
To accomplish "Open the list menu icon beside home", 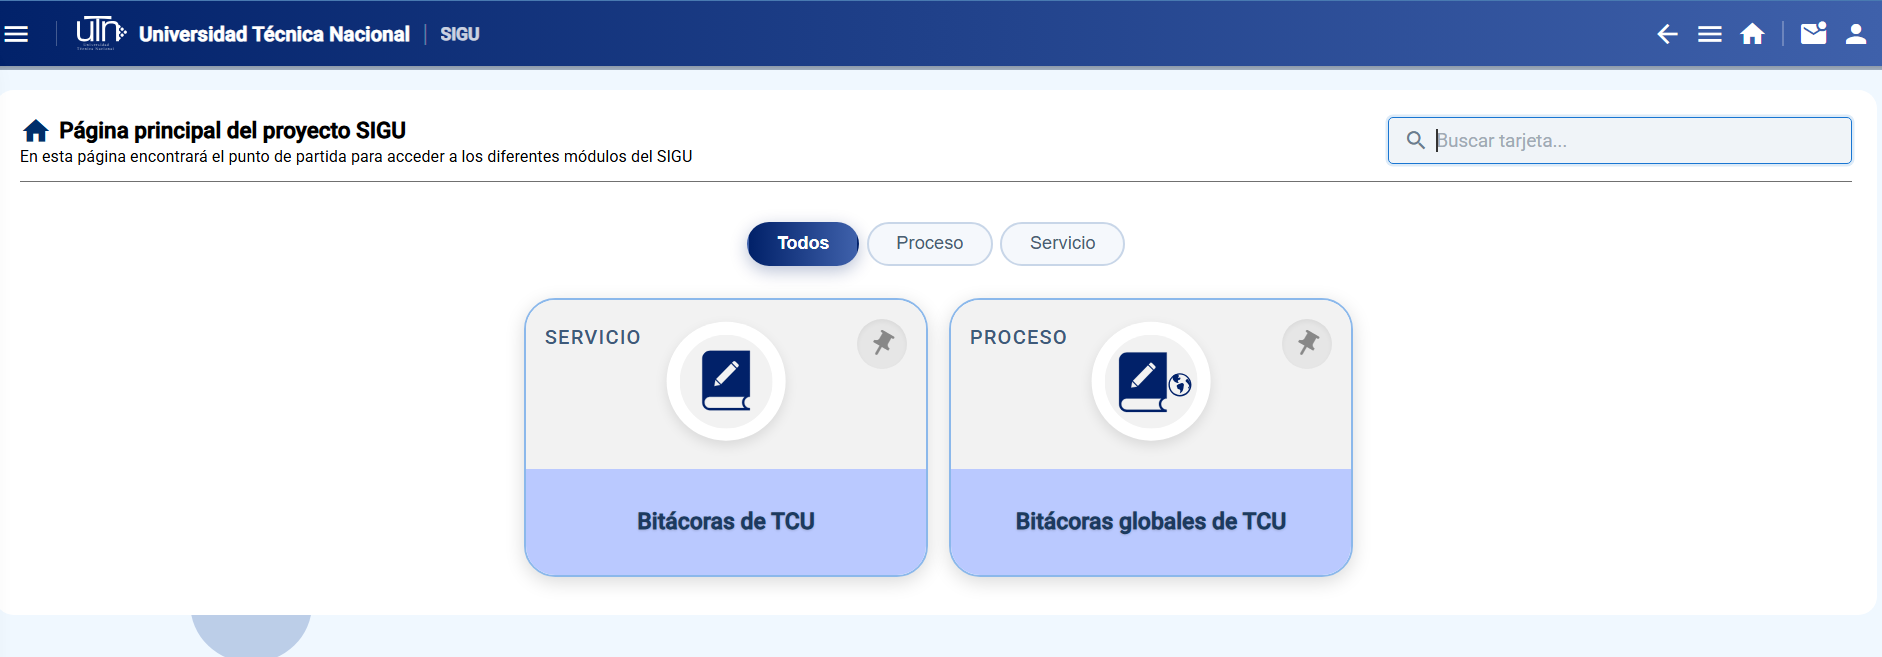I will click(x=1710, y=34).
